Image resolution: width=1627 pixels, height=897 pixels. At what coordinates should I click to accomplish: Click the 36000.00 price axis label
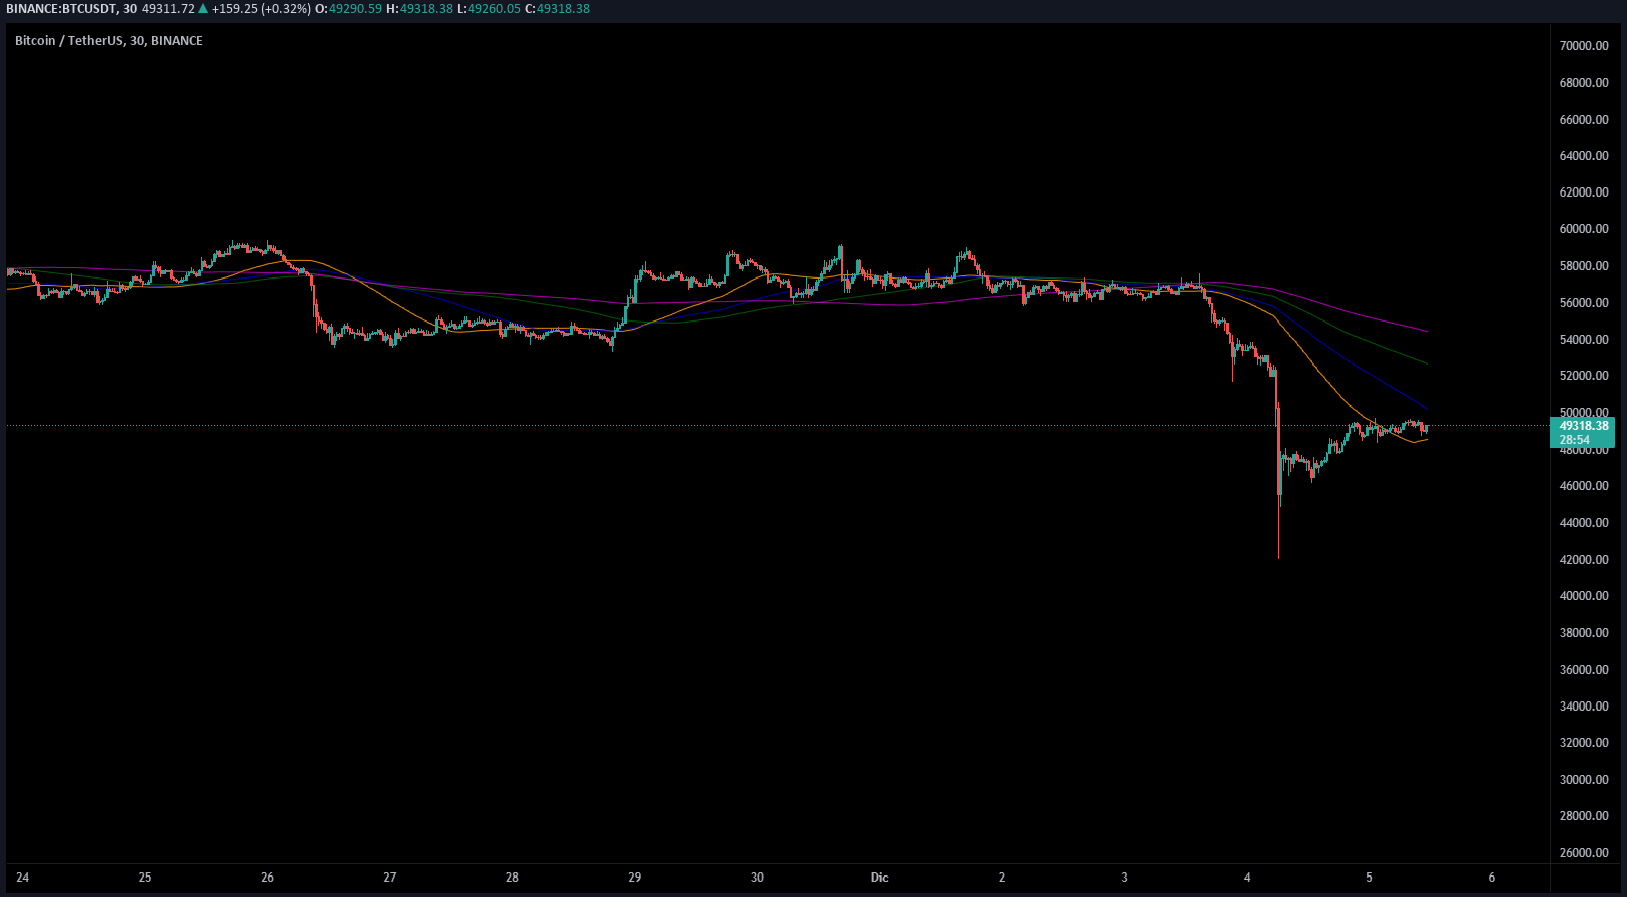1584,670
